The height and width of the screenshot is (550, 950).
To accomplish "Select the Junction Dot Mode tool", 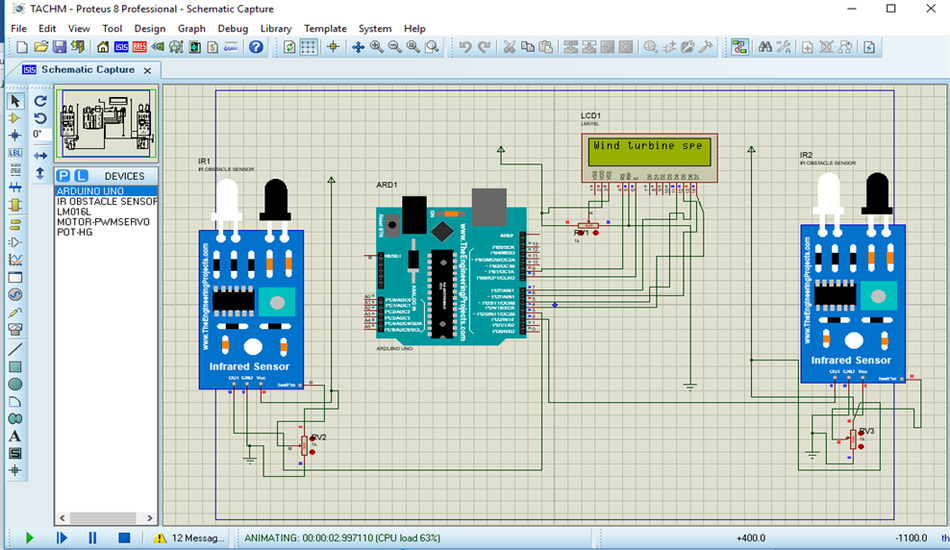I will pos(15,135).
